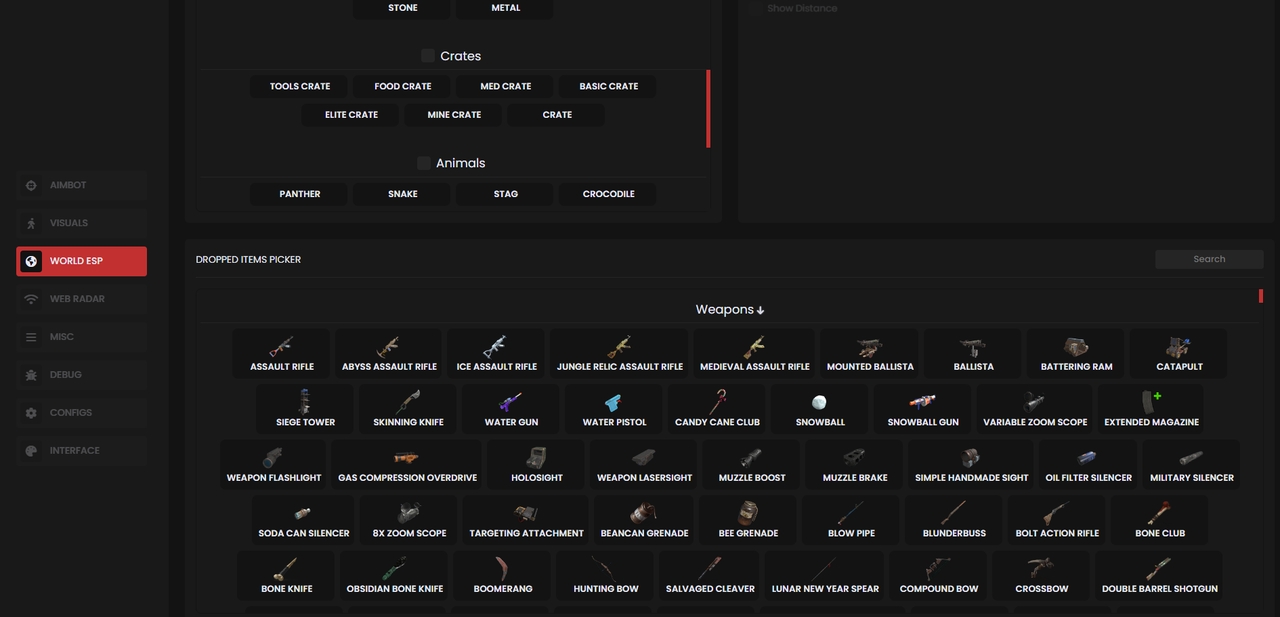This screenshot has width=1280, height=617.
Task: Toggle the Animals checkbox
Action: [x=424, y=163]
